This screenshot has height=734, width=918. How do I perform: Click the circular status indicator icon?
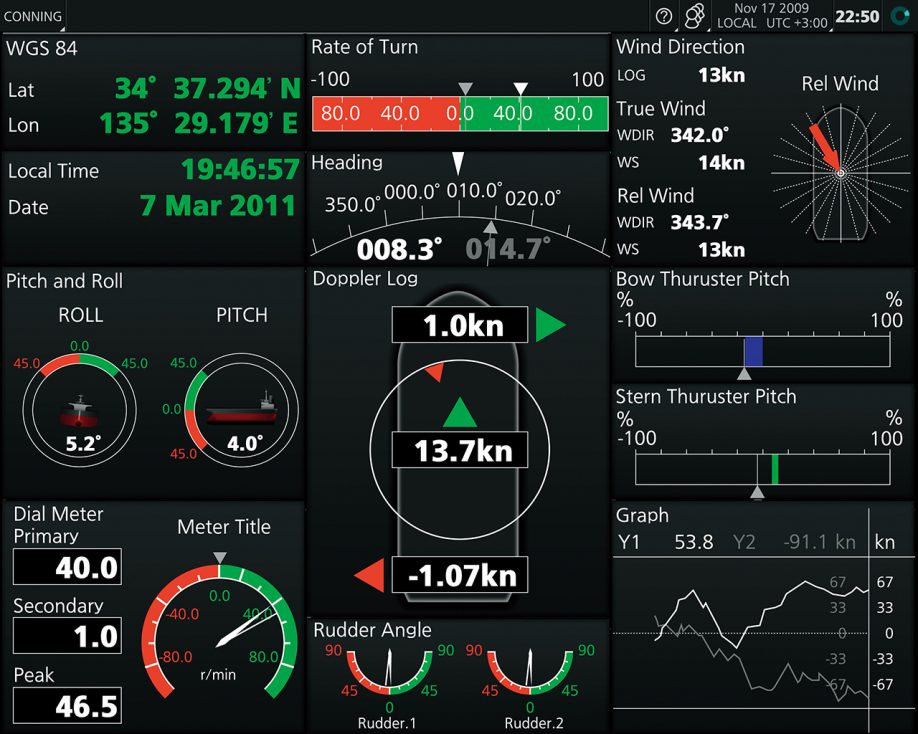pyautogui.click(x=901, y=16)
